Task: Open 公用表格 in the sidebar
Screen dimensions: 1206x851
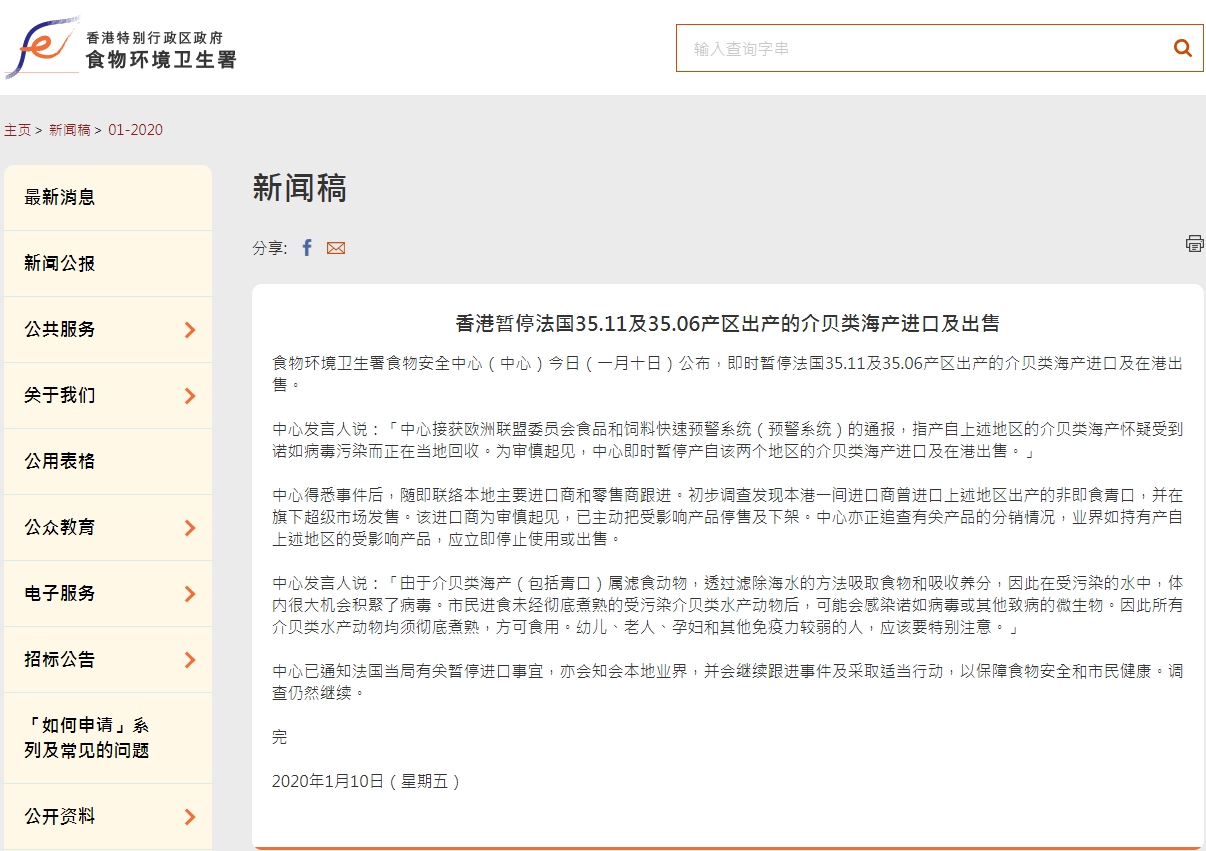Action: [x=108, y=462]
